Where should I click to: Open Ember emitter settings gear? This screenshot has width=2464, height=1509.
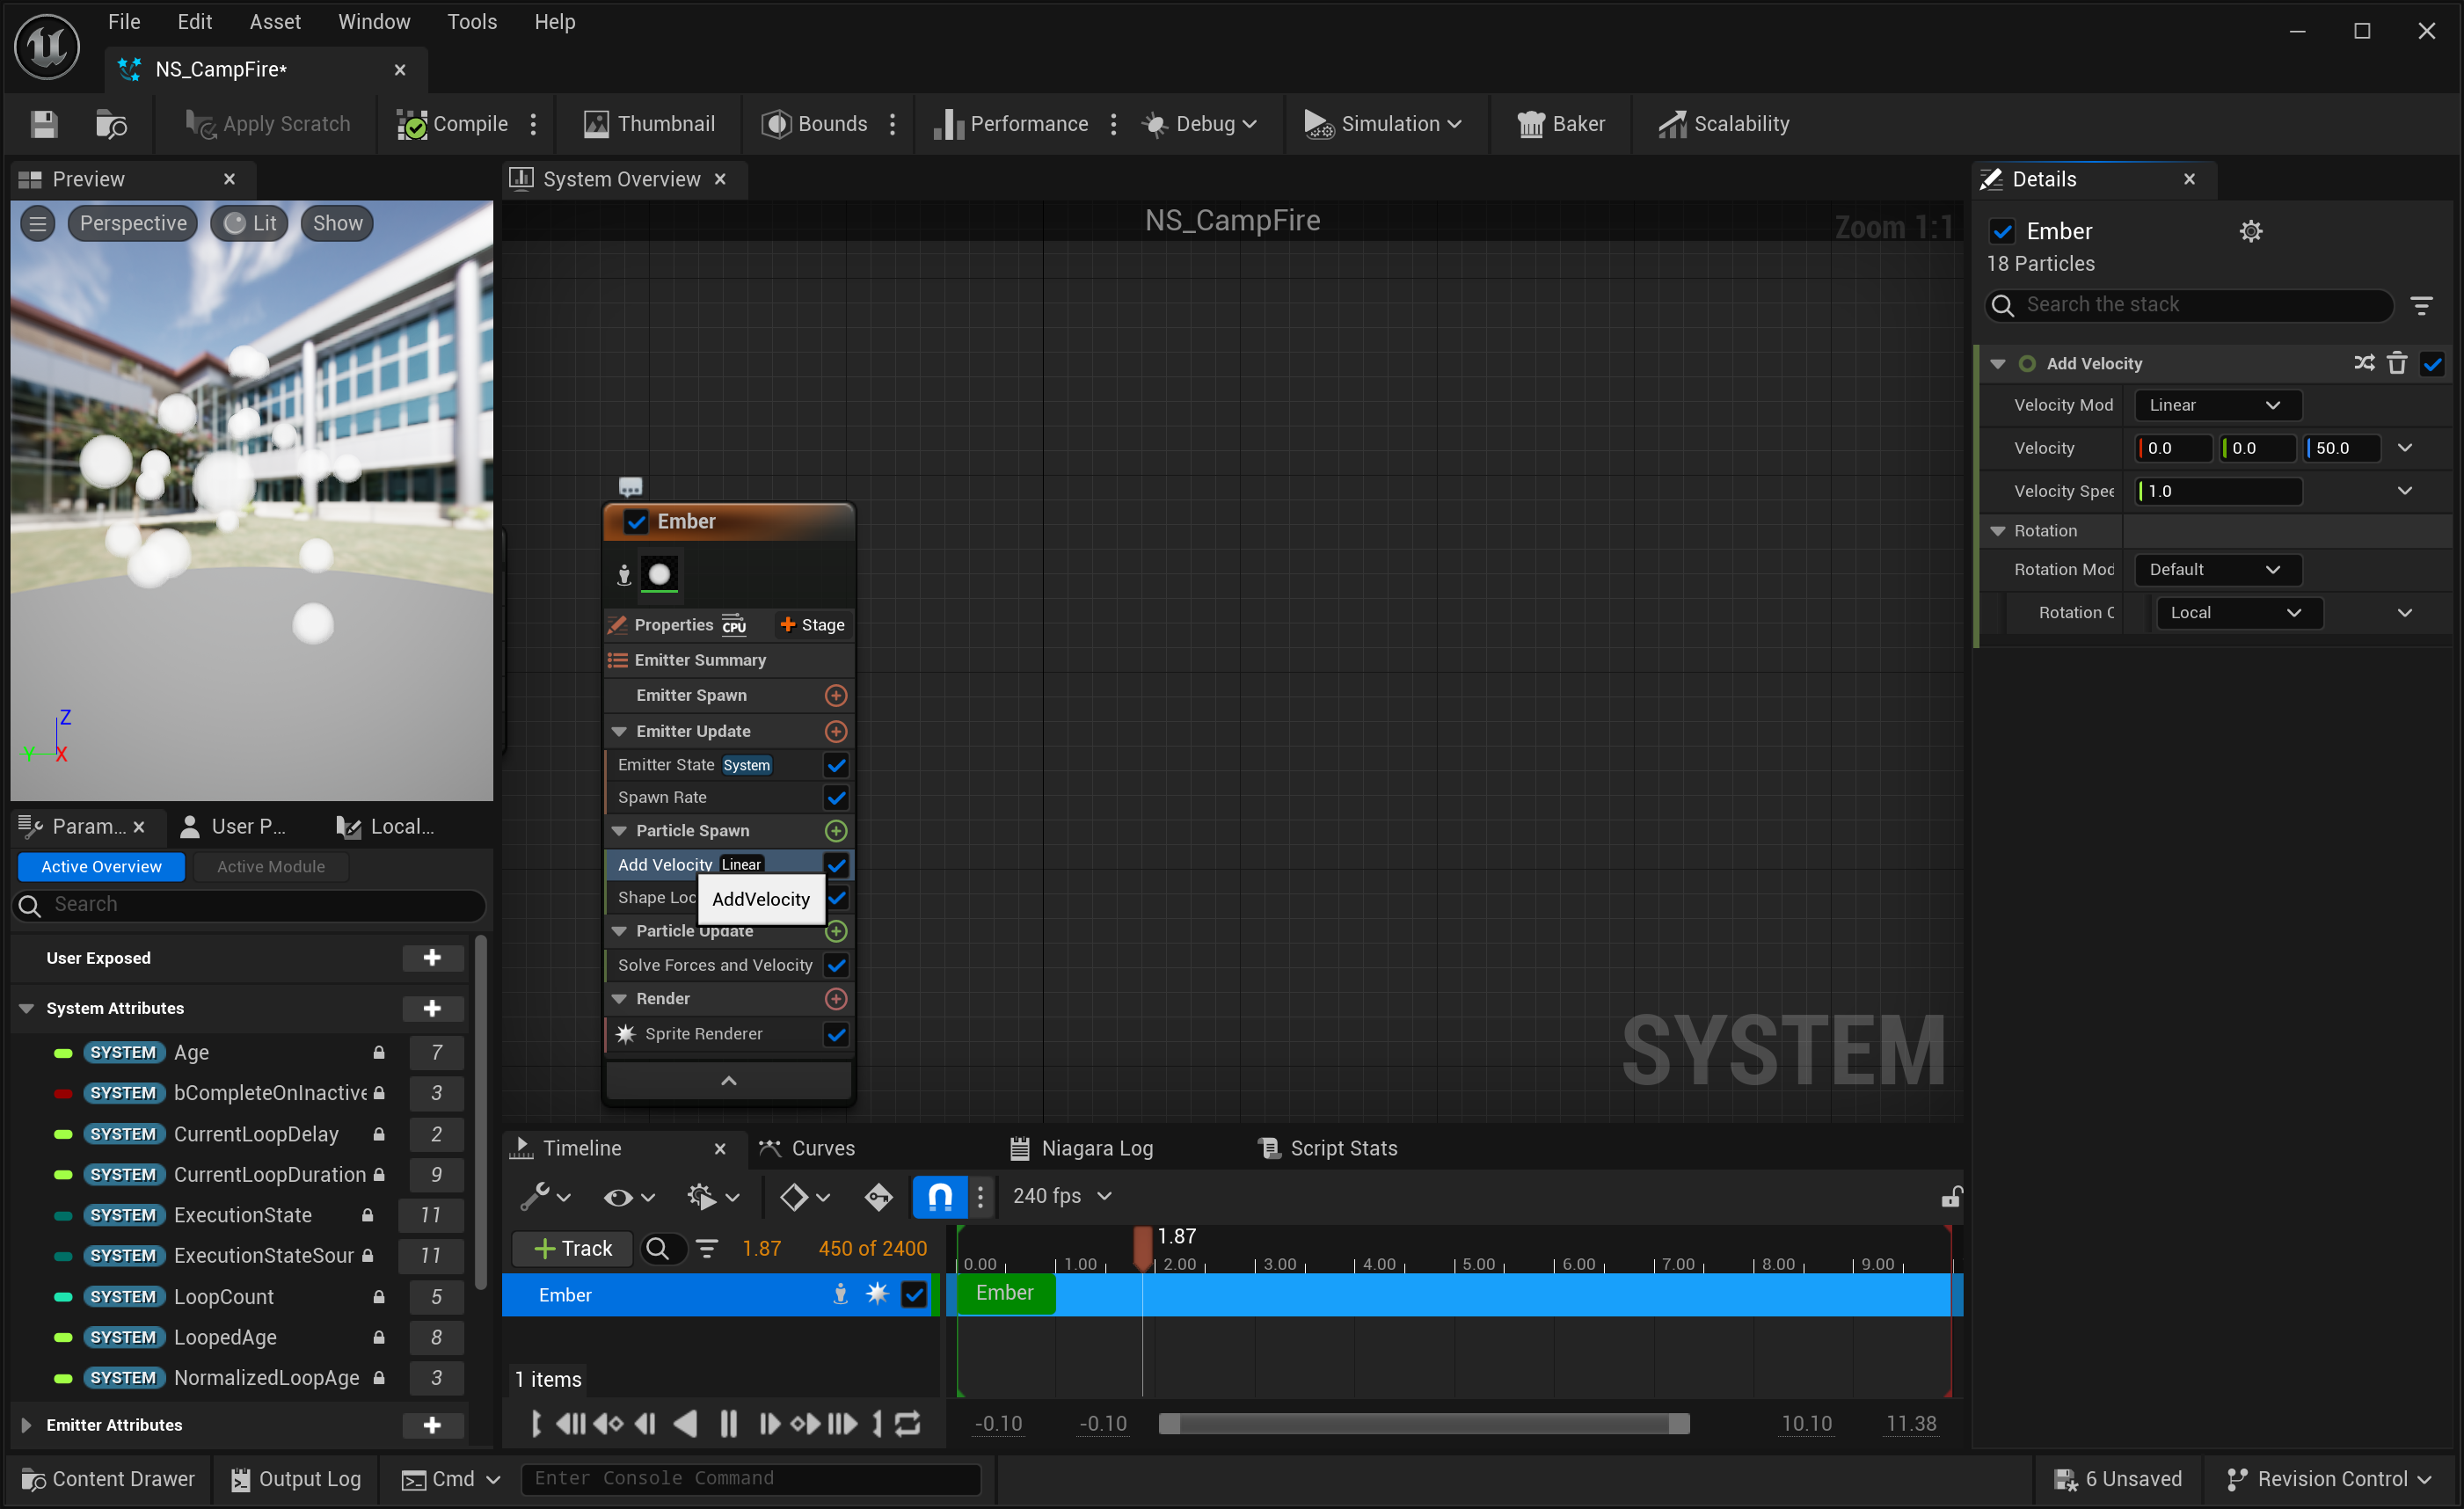[2250, 231]
